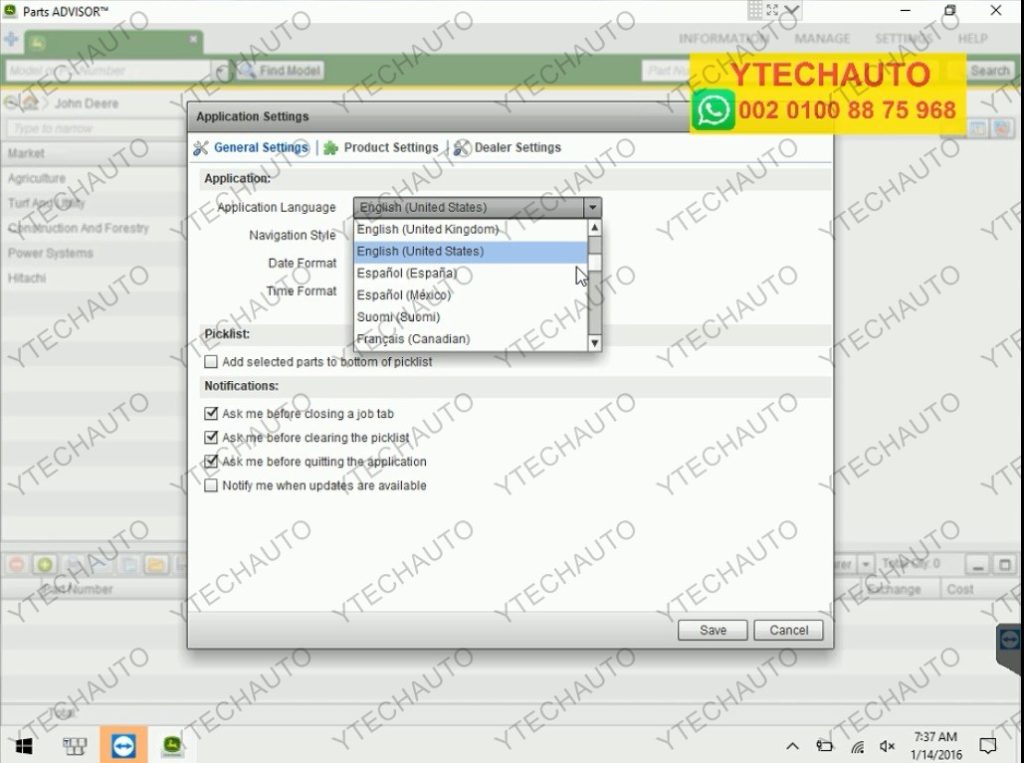The height and width of the screenshot is (763, 1024).
Task: Focus the Model or PIN number field
Action: coord(108,71)
